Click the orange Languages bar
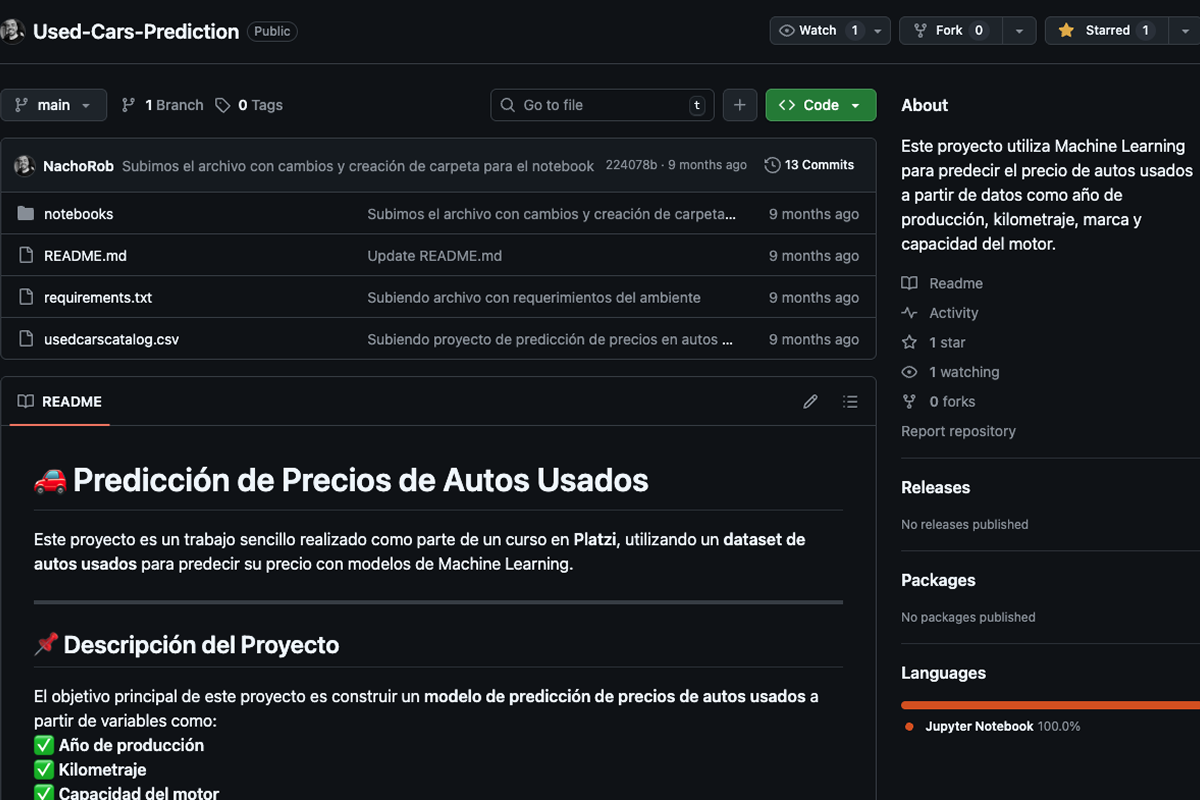This screenshot has height=800, width=1200. click(x=1050, y=705)
